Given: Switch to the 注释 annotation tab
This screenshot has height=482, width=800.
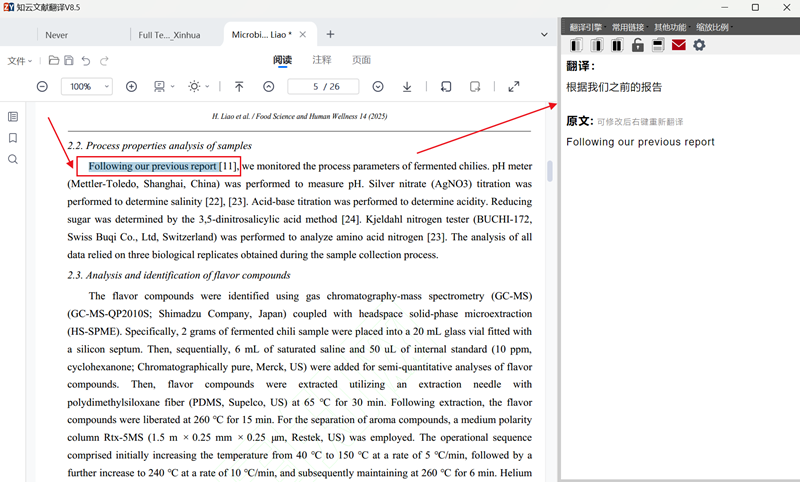Looking at the screenshot, I should point(322,61).
